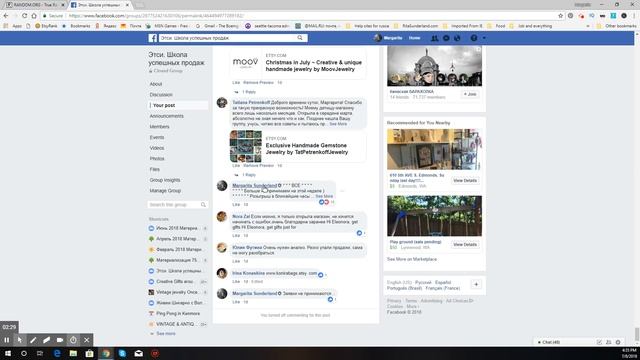Open Exclusive Handmade Gemstone Jewelry link
The image size is (640, 360).
click(x=307, y=149)
